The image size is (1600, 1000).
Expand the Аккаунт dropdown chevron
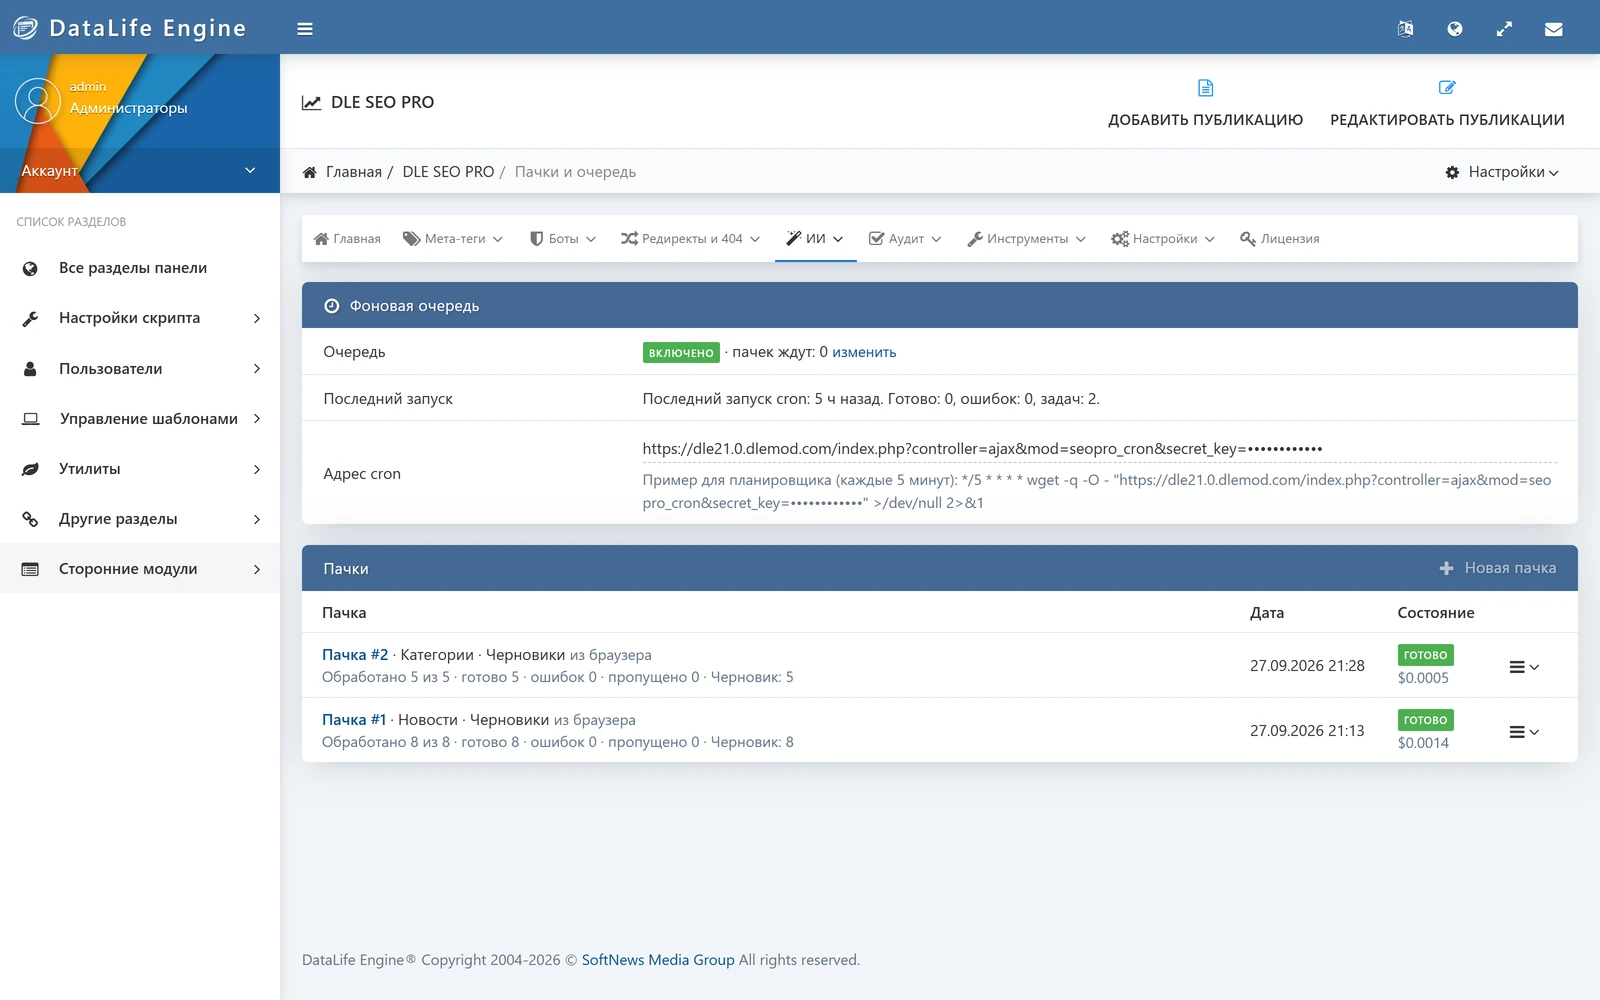pos(250,171)
